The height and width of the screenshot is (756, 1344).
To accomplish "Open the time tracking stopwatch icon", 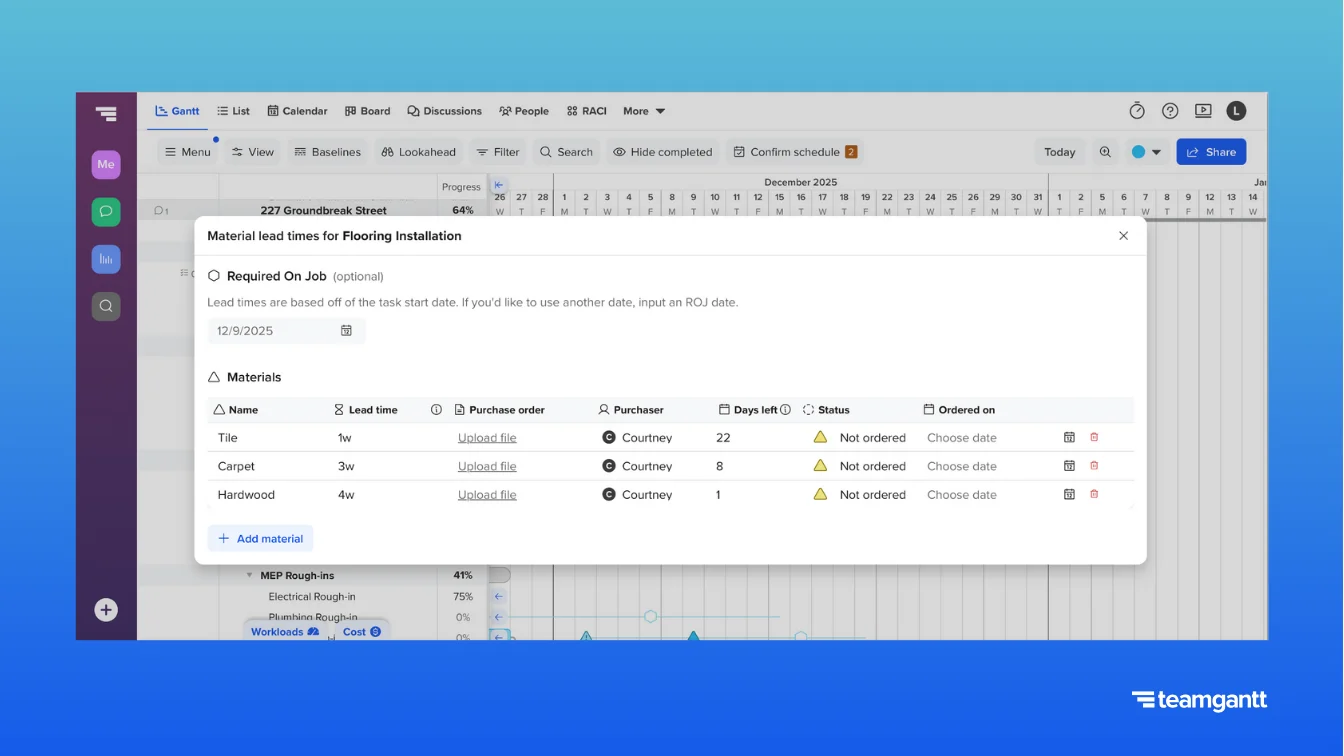I will [x=1137, y=110].
